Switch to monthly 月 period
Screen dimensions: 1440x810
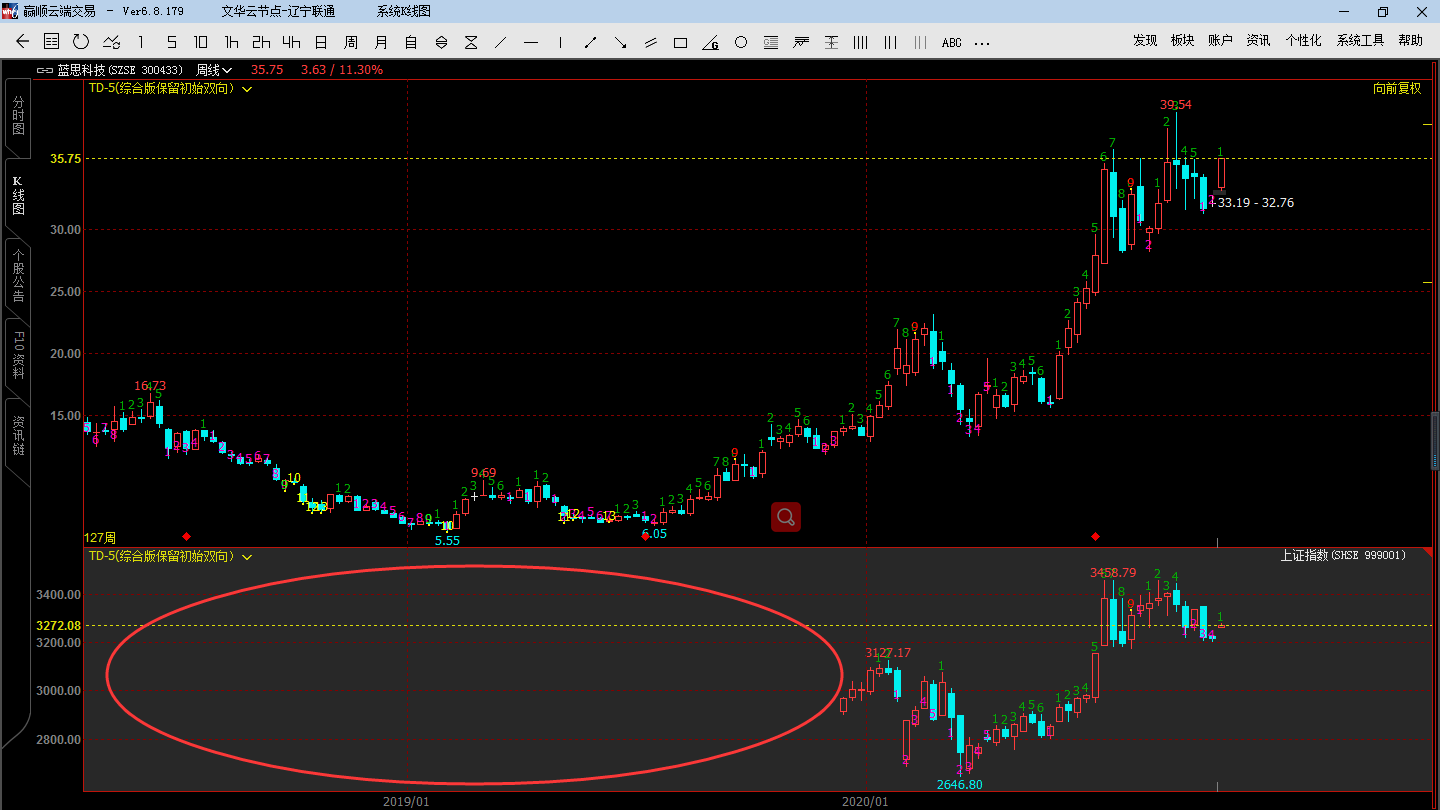click(x=381, y=42)
